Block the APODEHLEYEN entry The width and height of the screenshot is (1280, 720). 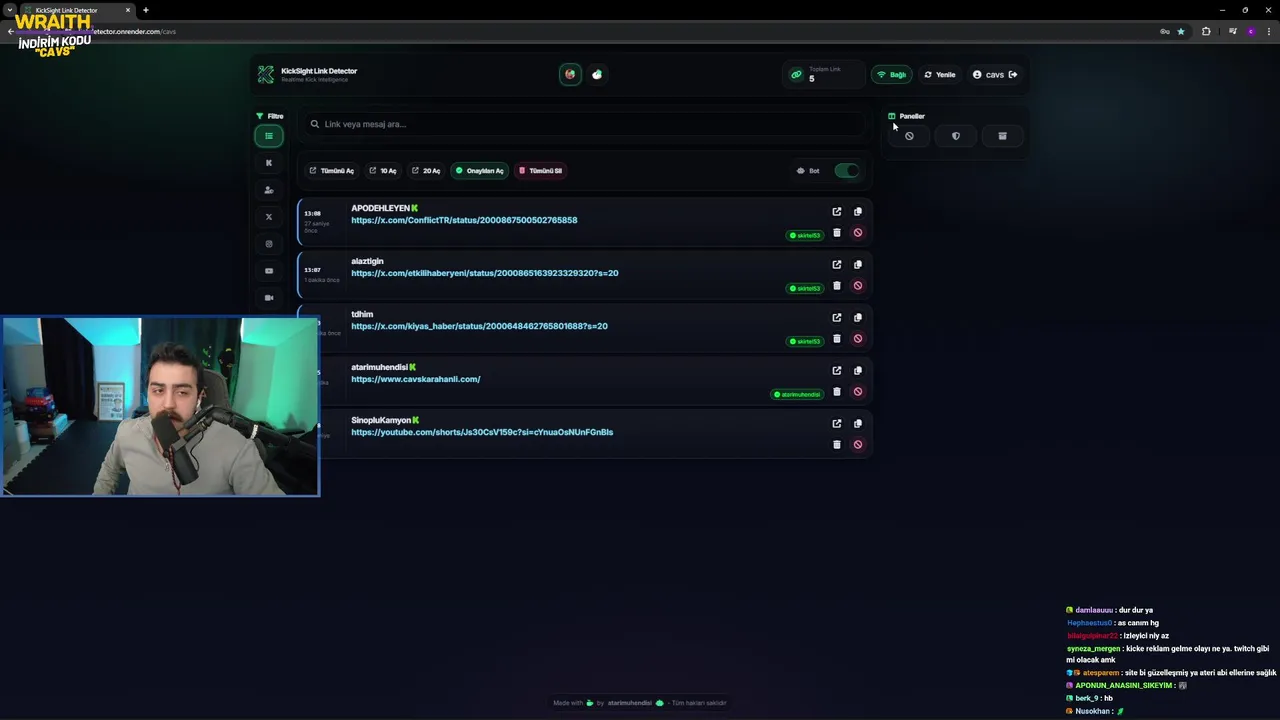click(858, 233)
